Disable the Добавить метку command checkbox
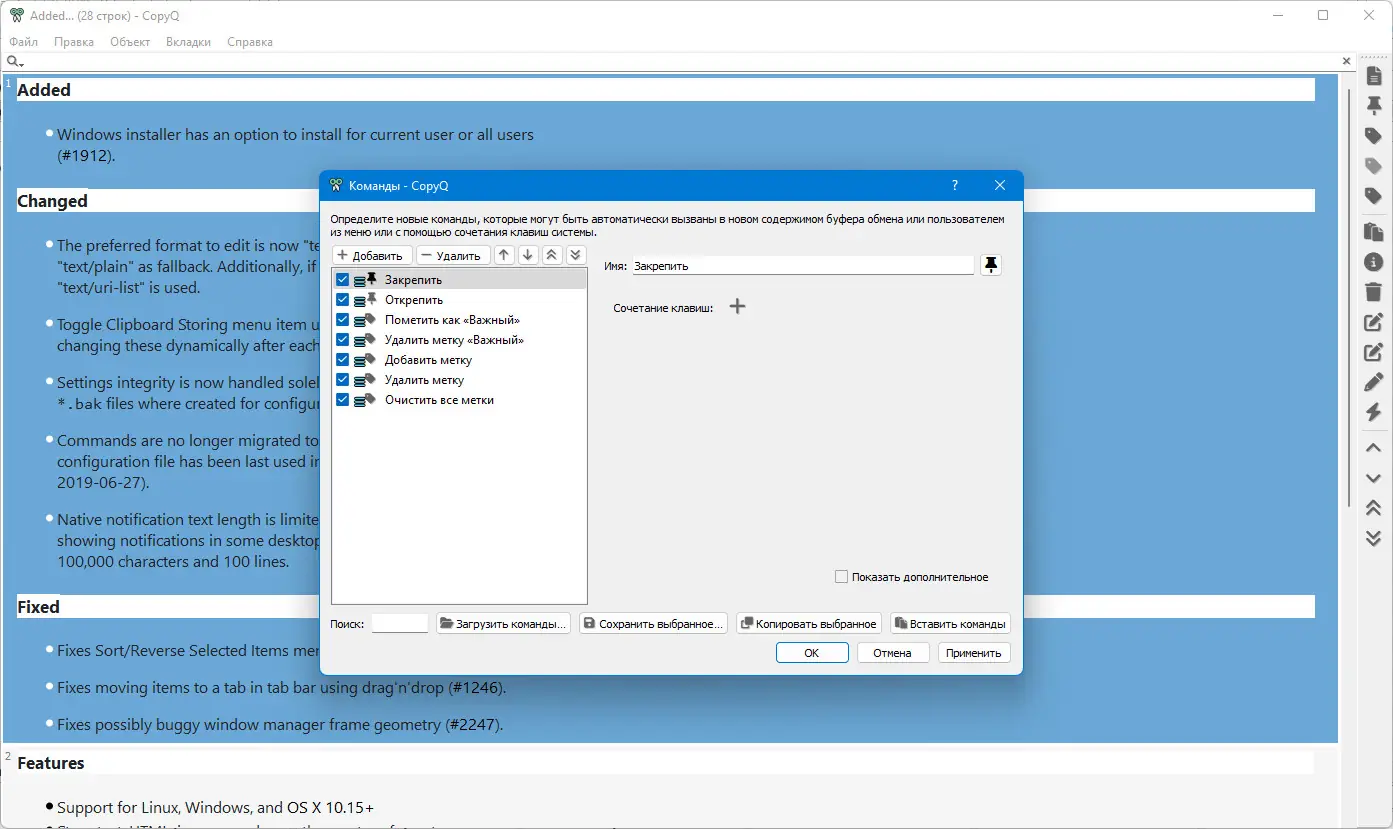1393x829 pixels. click(x=343, y=360)
